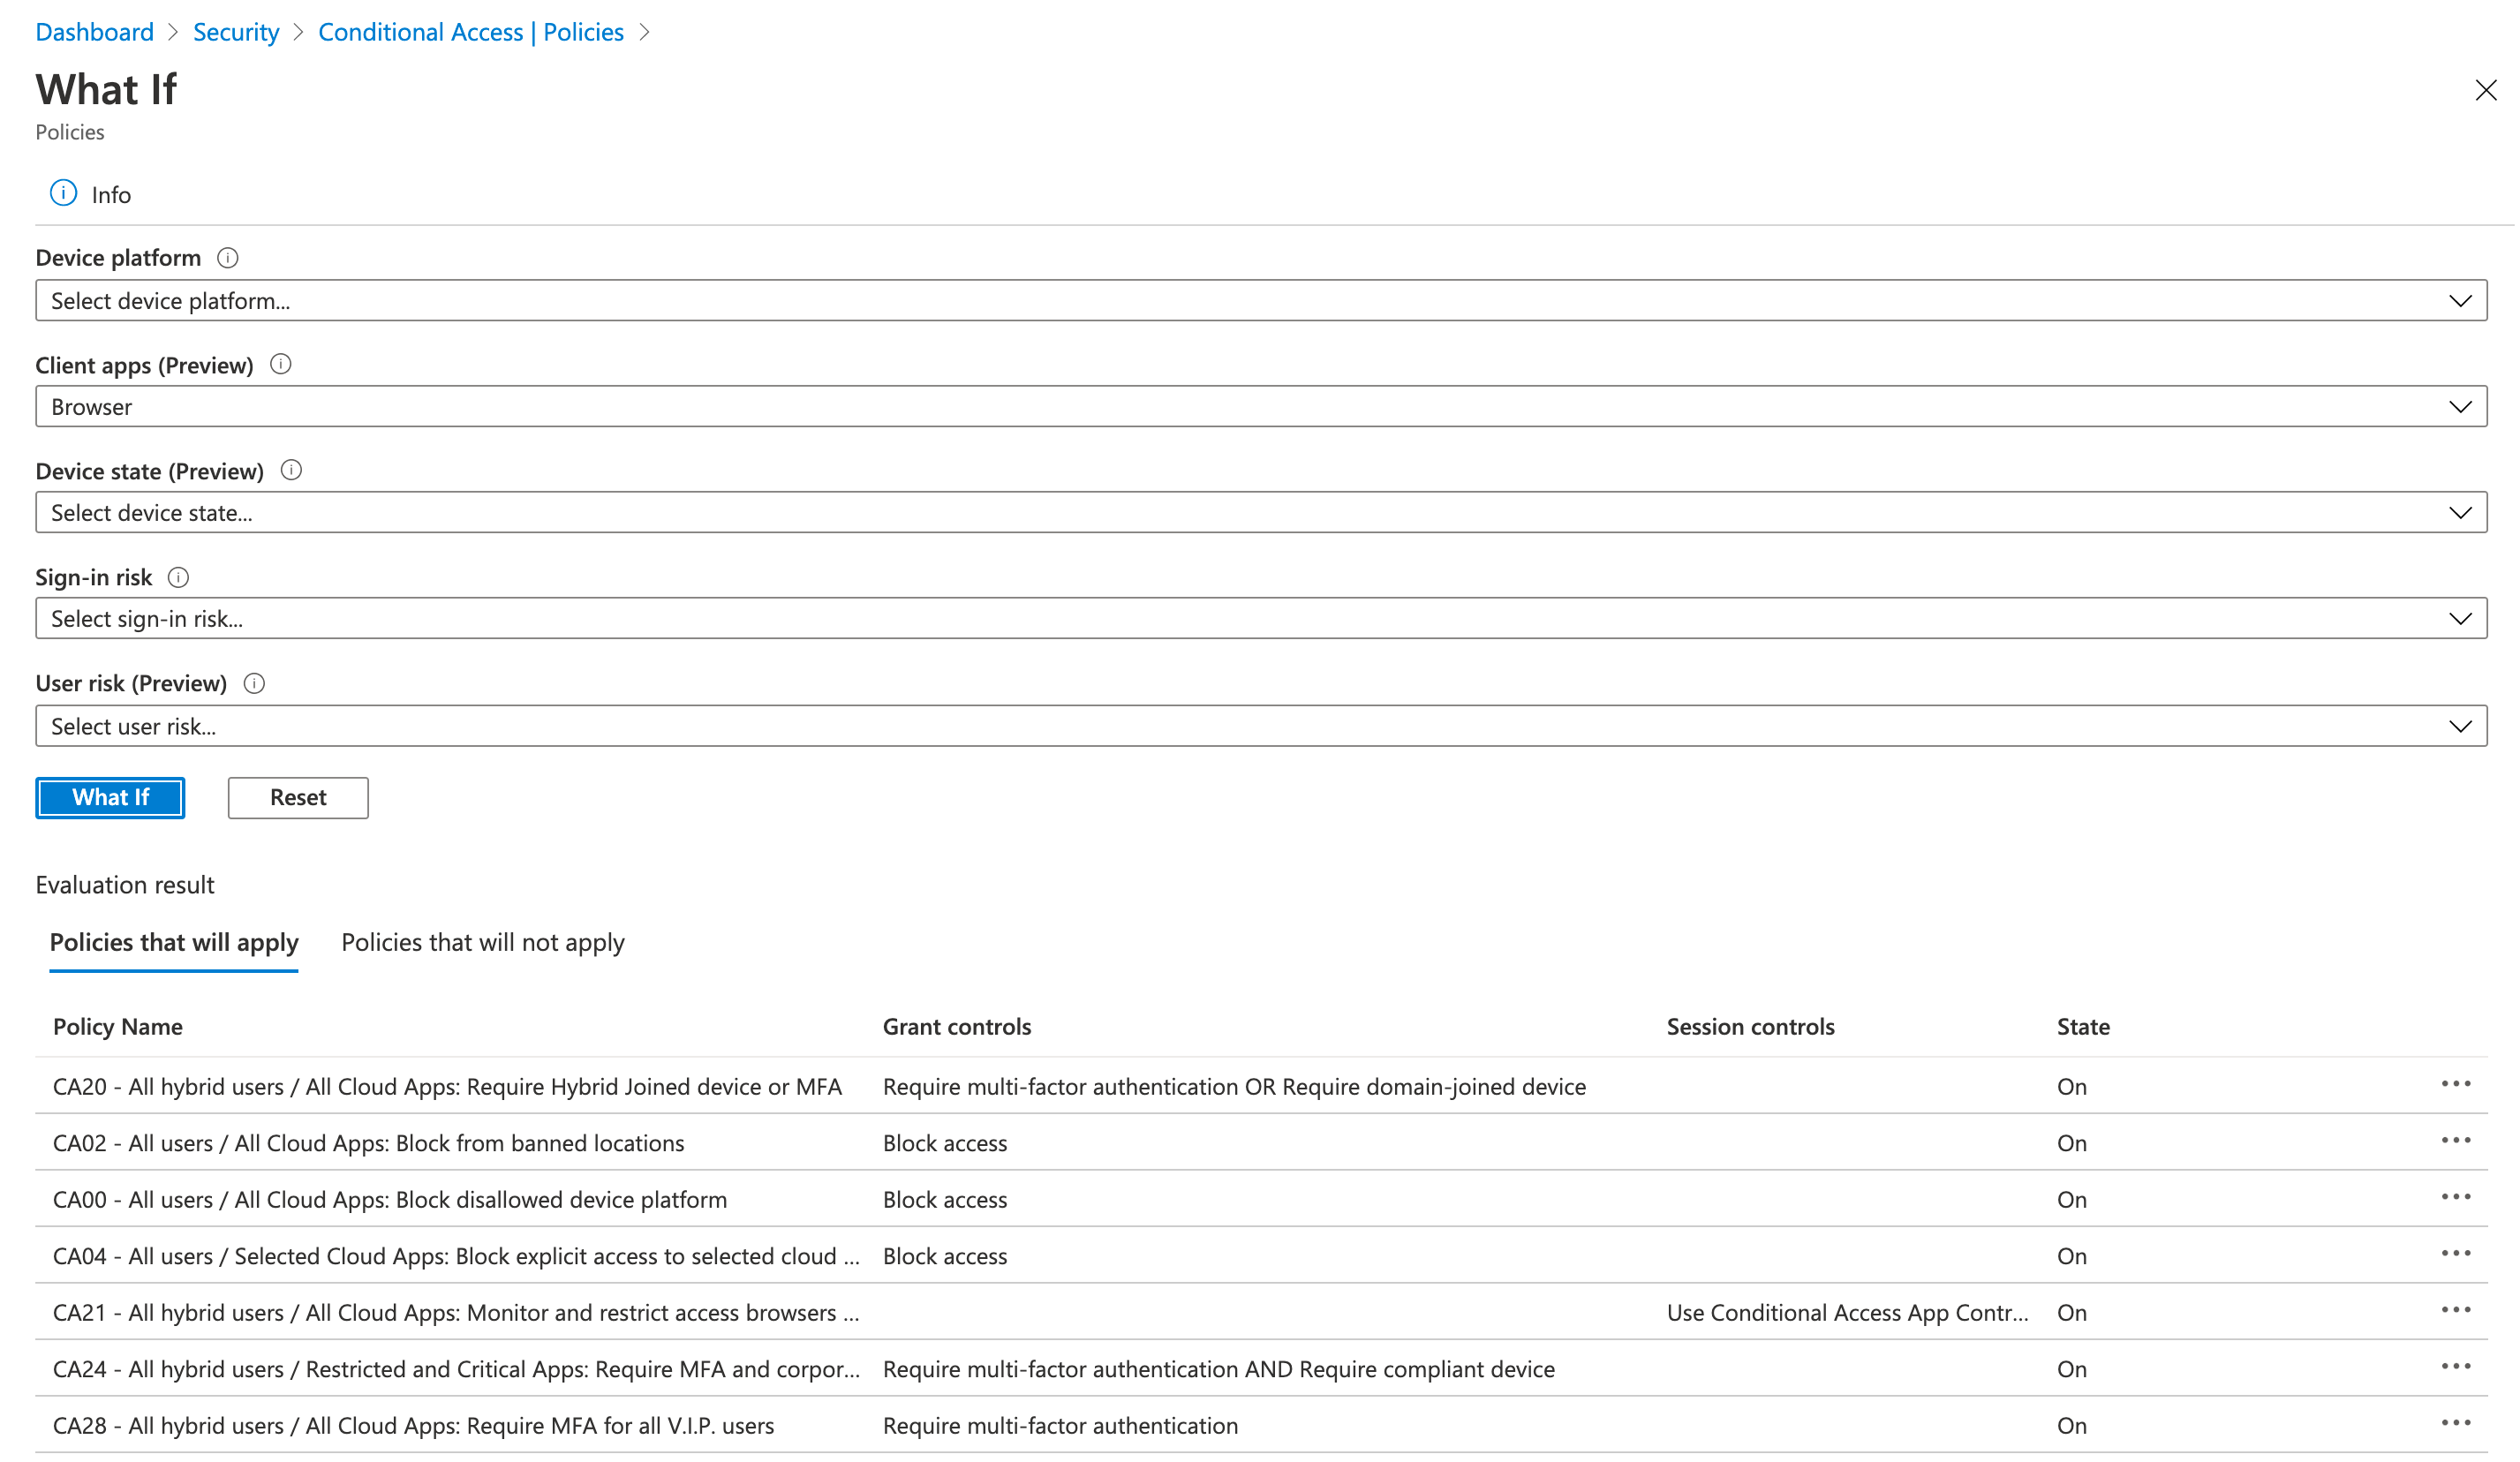
Task: Click the Policy Name column header
Action: coord(118,1026)
